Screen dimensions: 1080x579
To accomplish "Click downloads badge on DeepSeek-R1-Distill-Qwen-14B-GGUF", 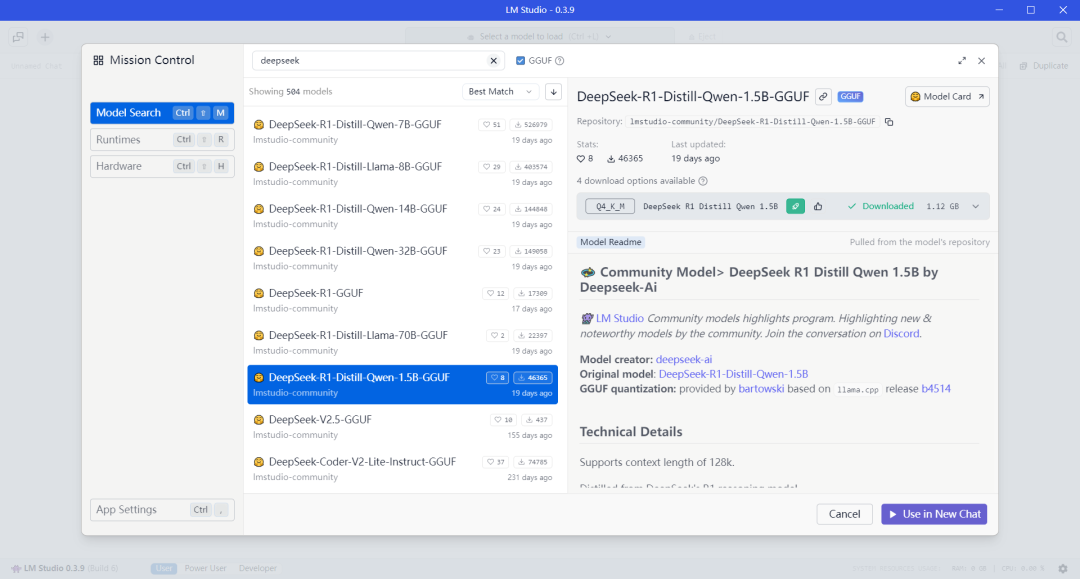I will [531, 209].
